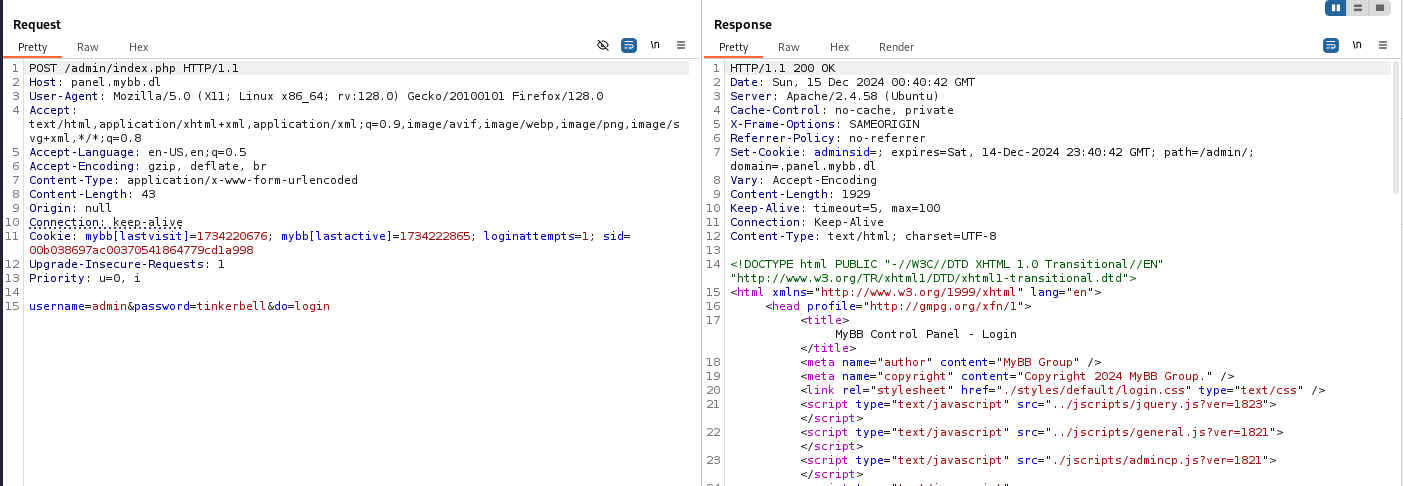Viewport: 1403px width, 486px height.
Task: Click 'Referrer-Policy: no-referrer' header
Action: point(828,138)
